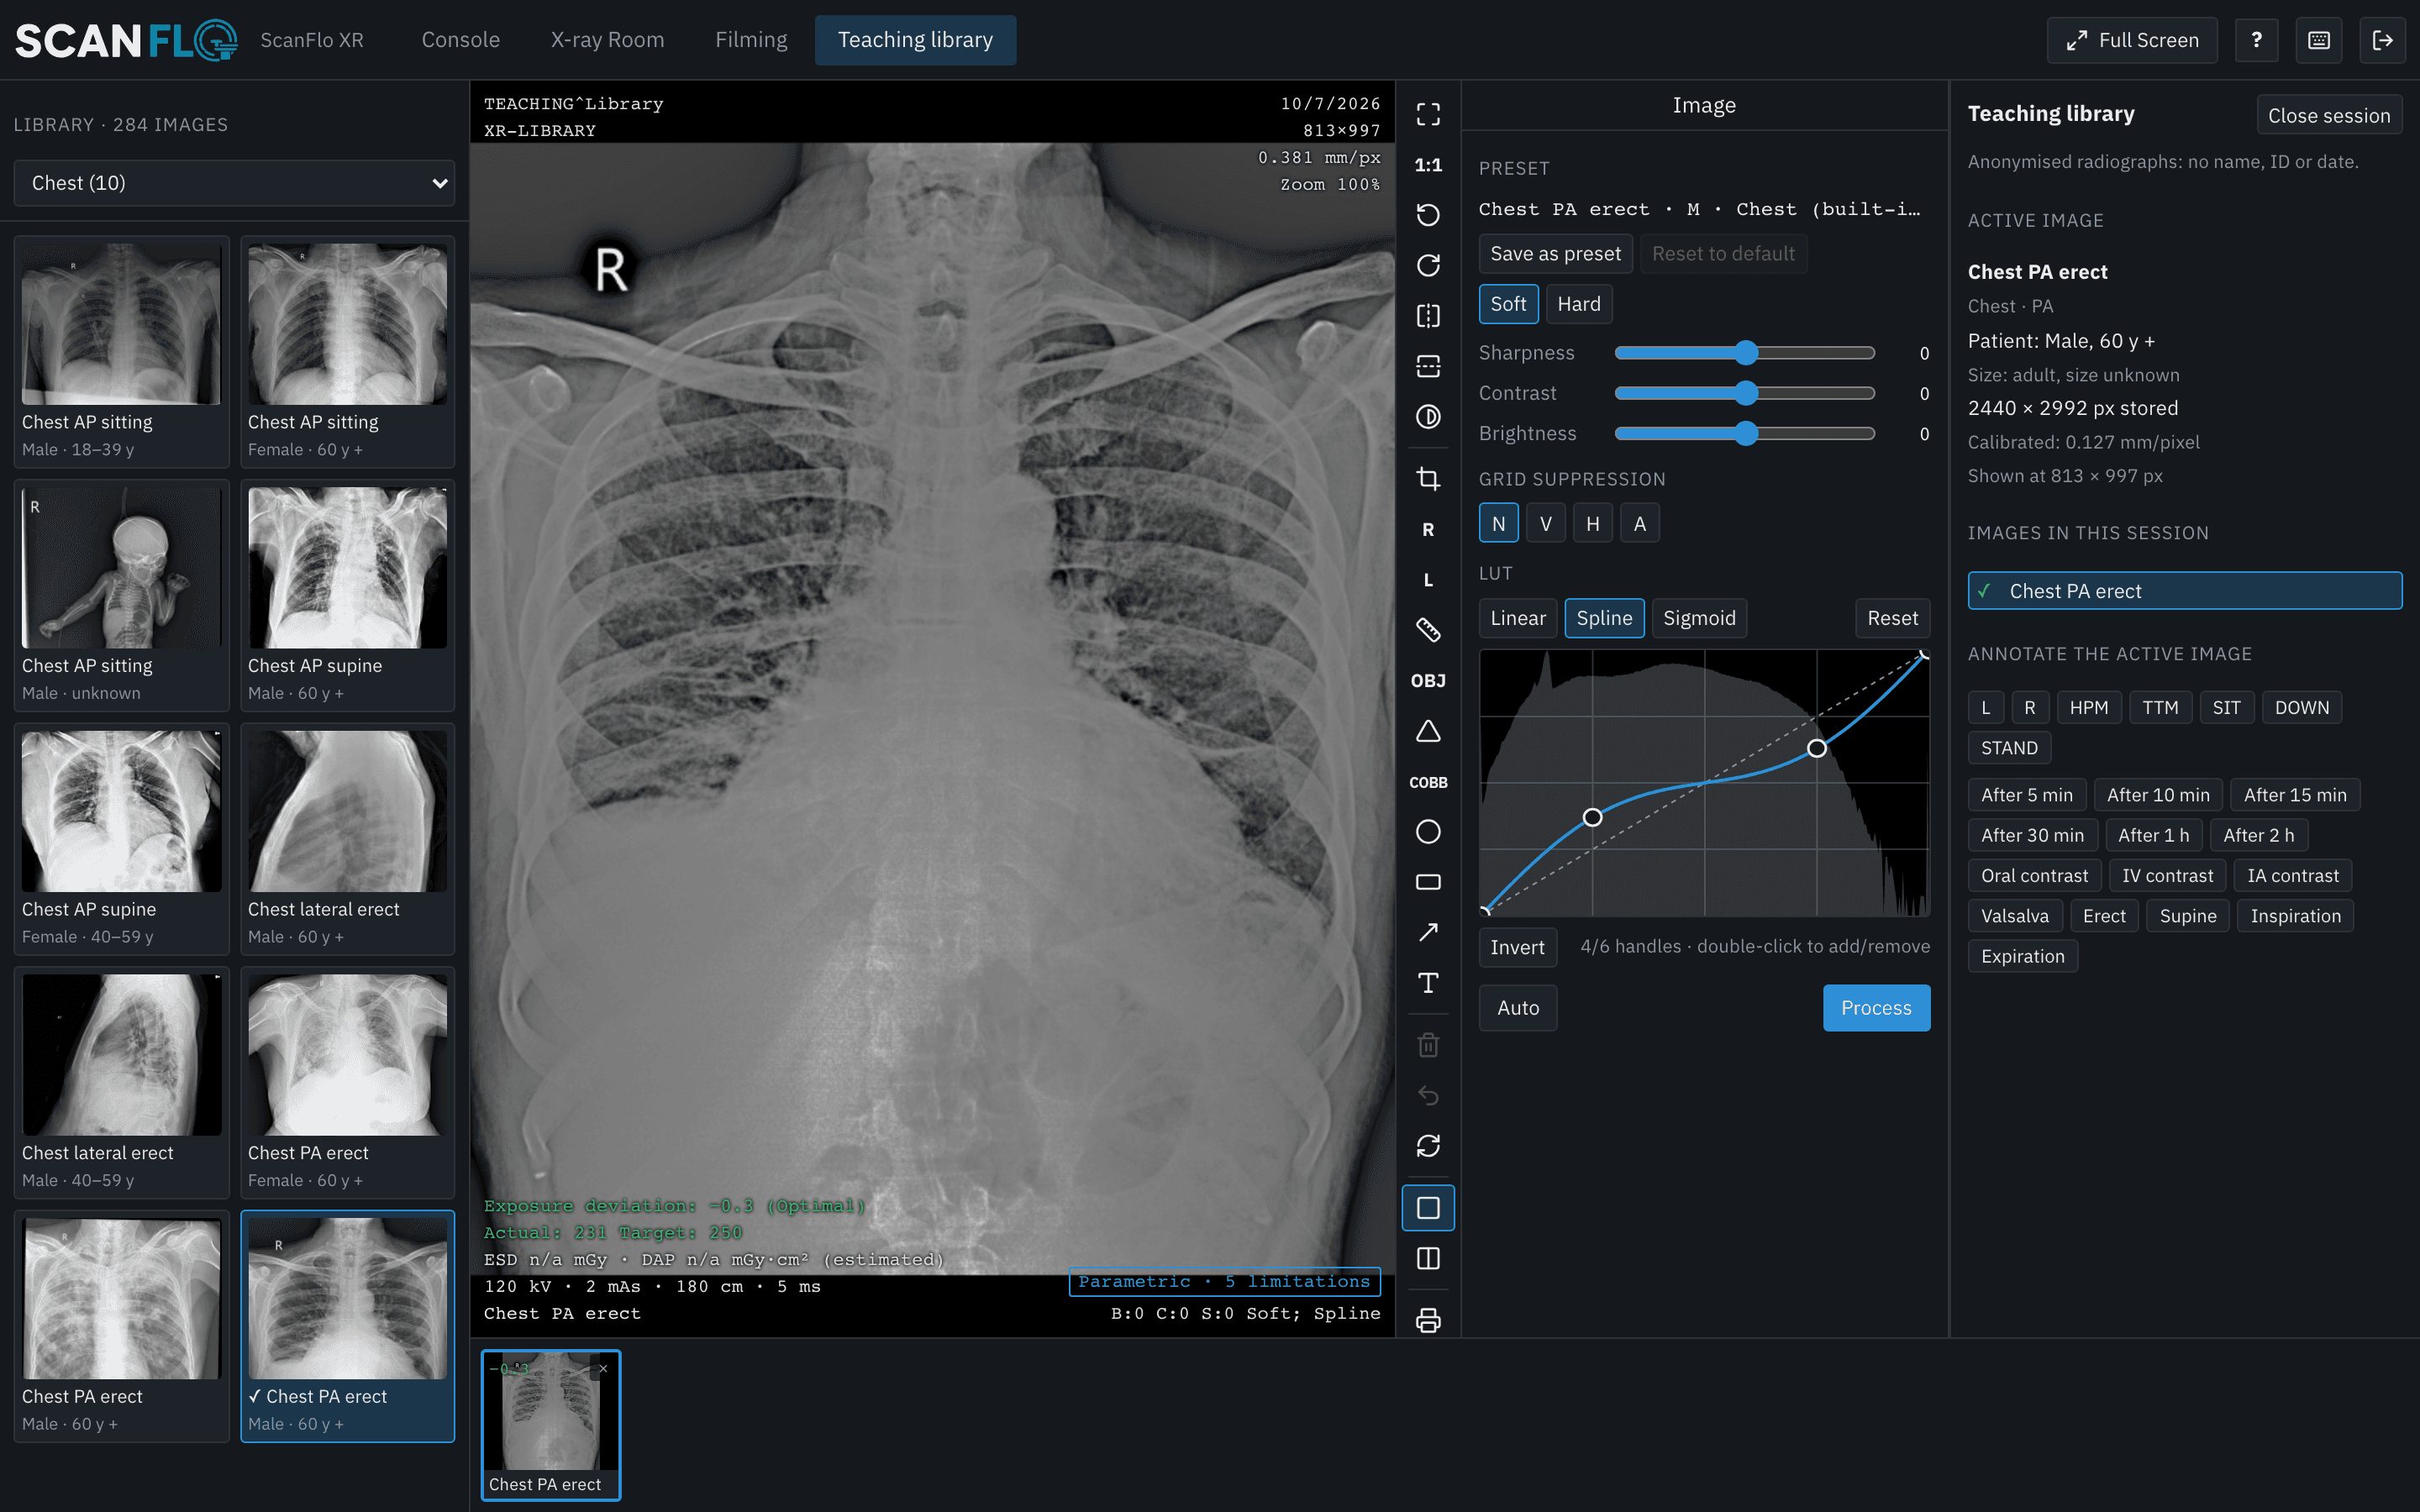Click the Auto button
This screenshot has height=1512, width=2420.
point(1517,1008)
